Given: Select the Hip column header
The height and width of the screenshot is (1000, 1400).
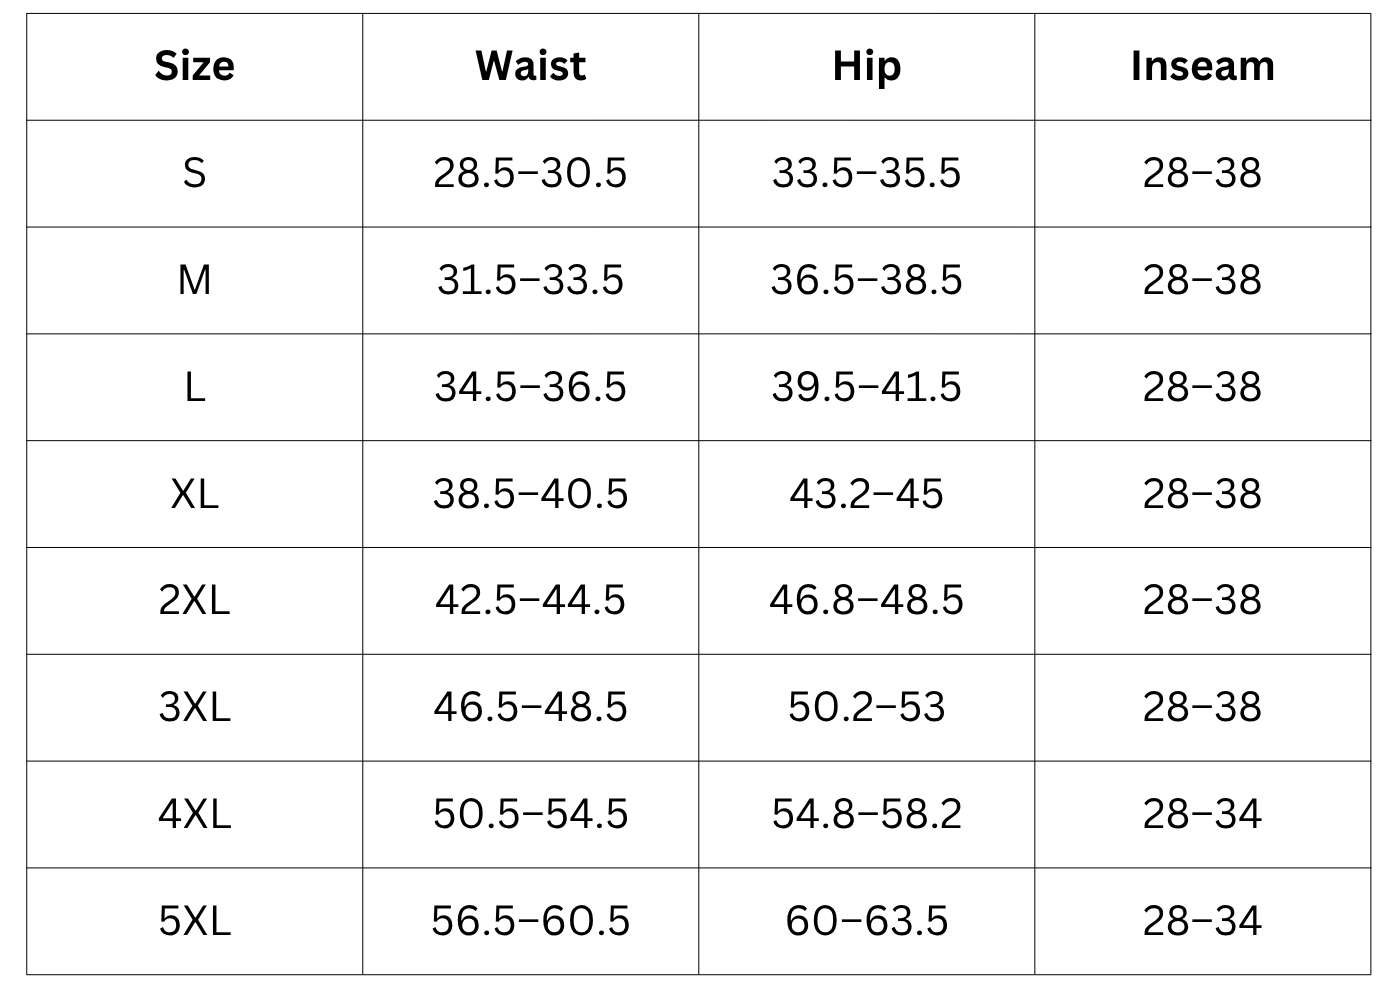Looking at the screenshot, I should [866, 66].
